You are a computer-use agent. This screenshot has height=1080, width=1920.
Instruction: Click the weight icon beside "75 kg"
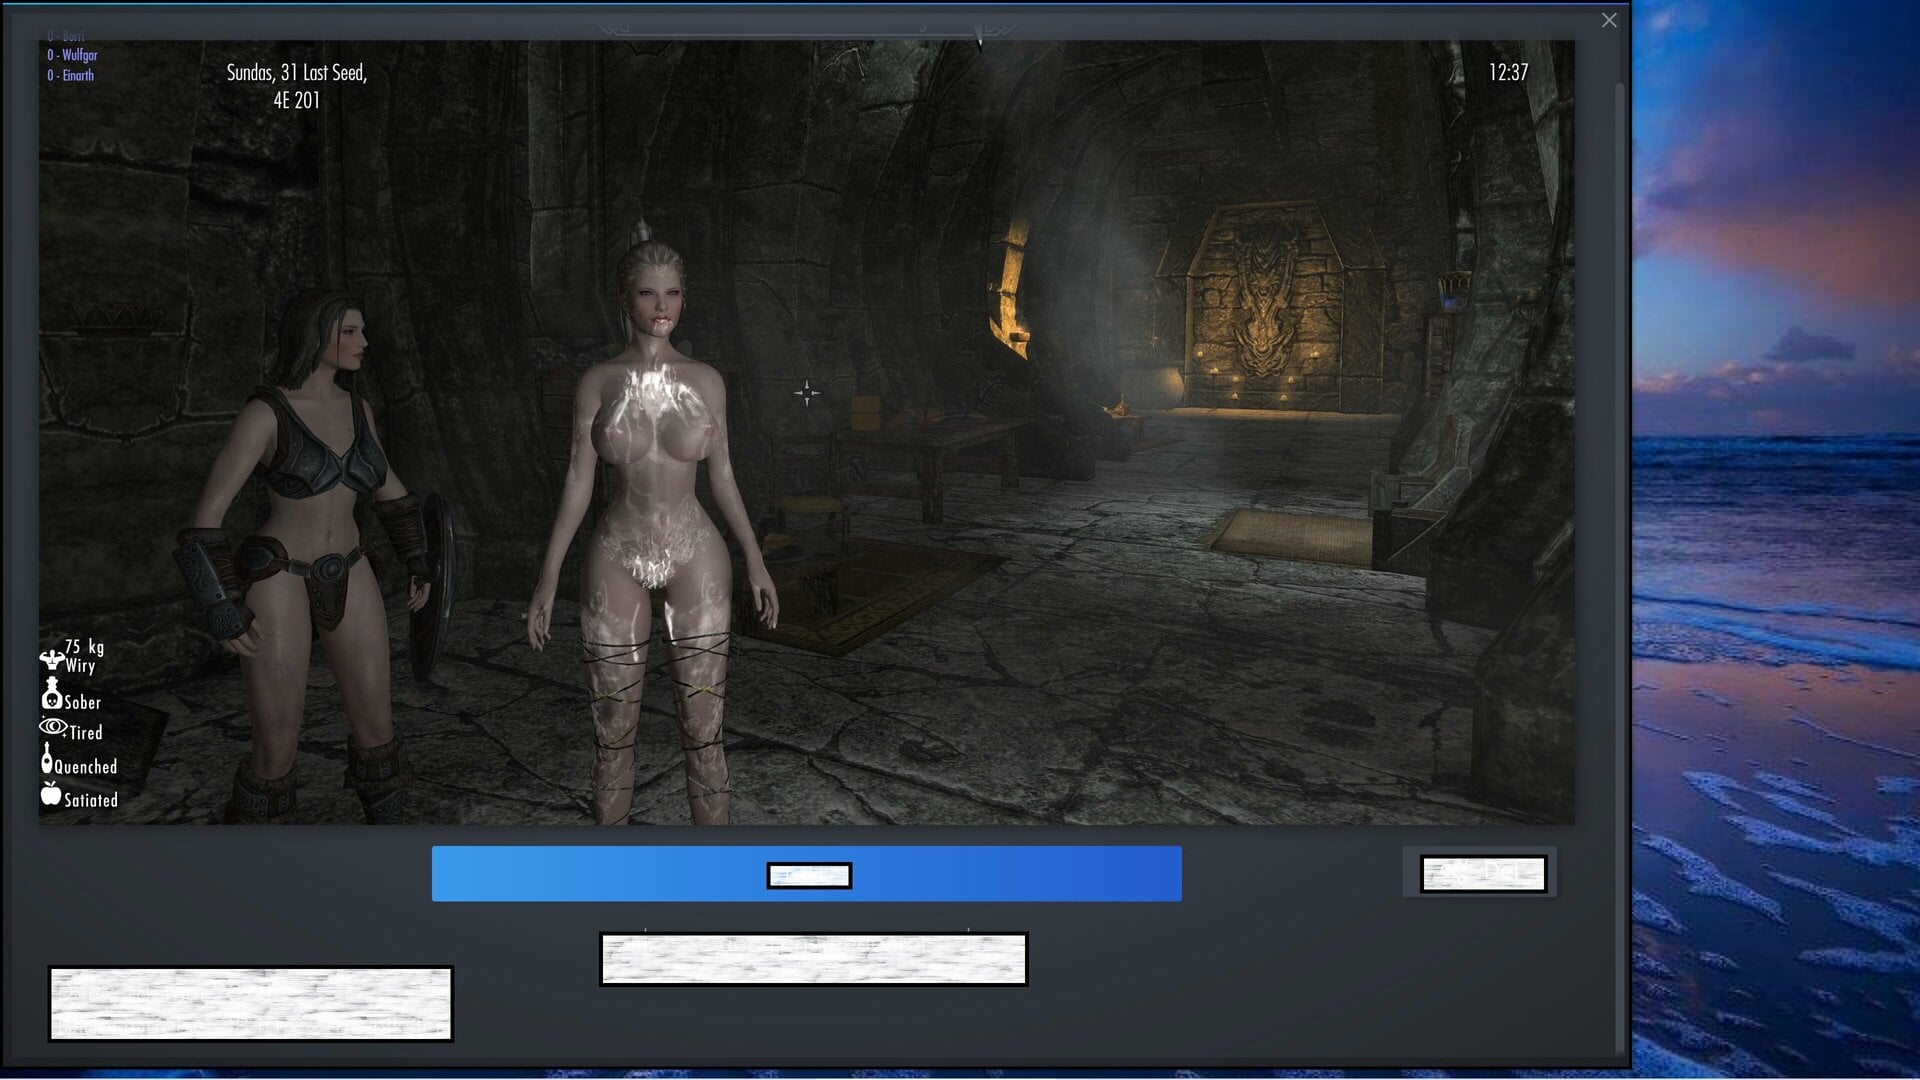[x=52, y=658]
